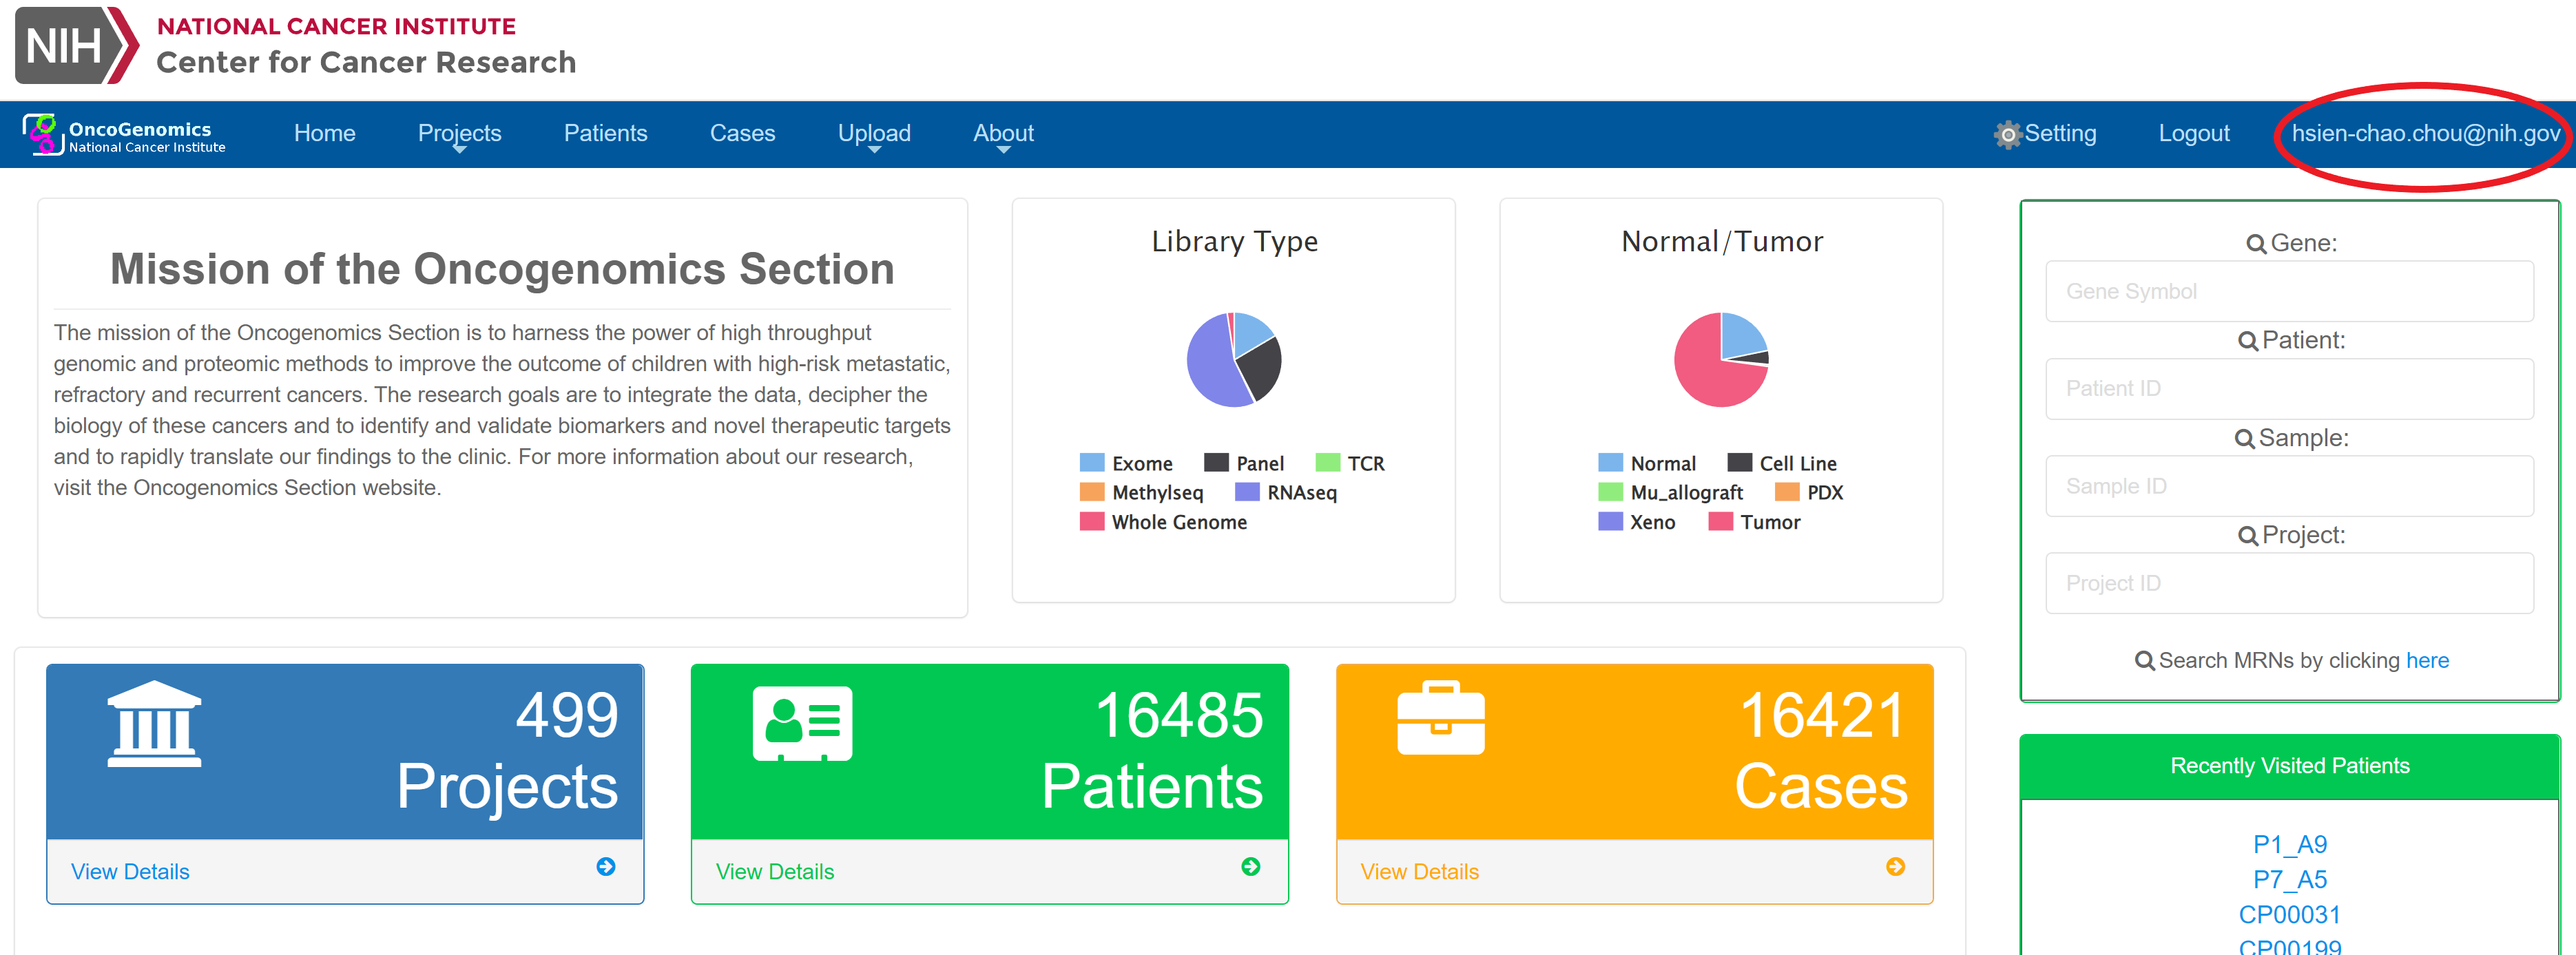Click the Gene Symbol input field
The image size is (2576, 955).
click(2289, 291)
